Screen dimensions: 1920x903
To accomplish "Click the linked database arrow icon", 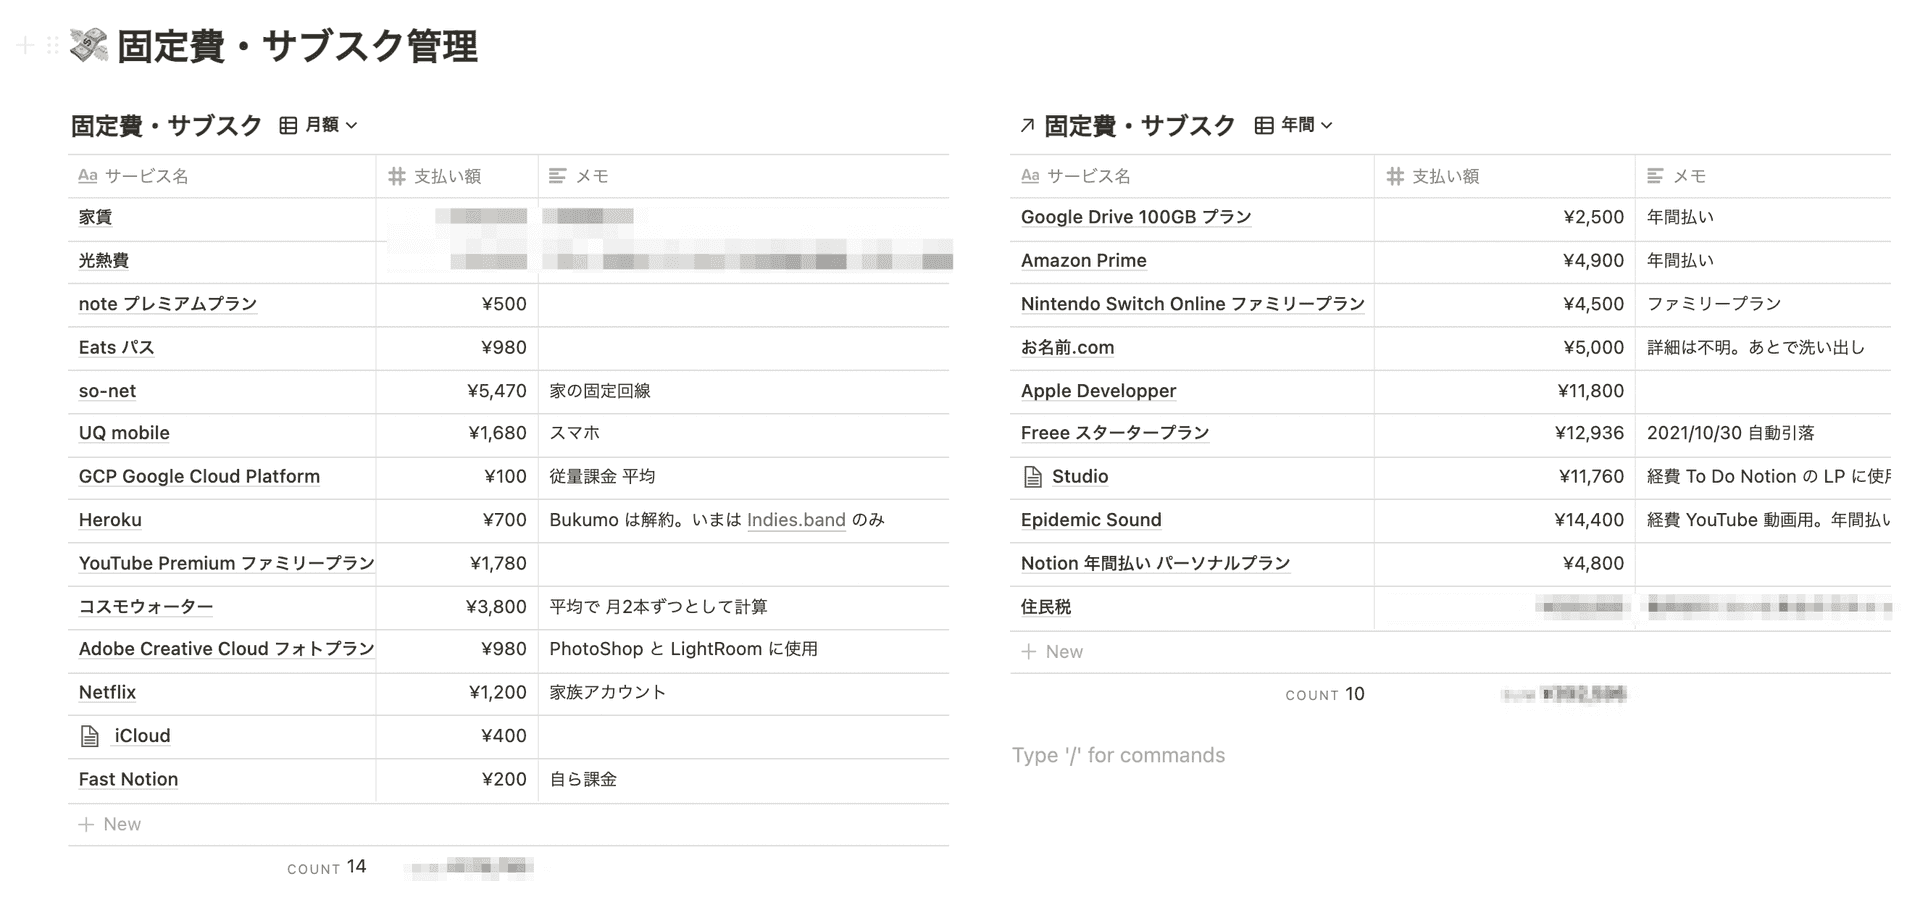I will 1027,125.
